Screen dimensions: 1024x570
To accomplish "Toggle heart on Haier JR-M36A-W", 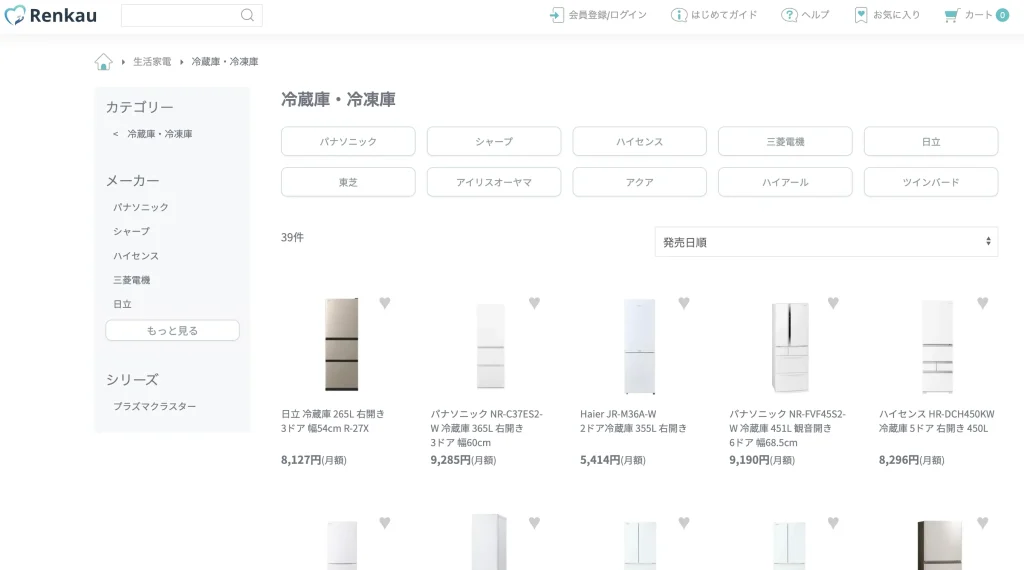I will click(x=684, y=303).
